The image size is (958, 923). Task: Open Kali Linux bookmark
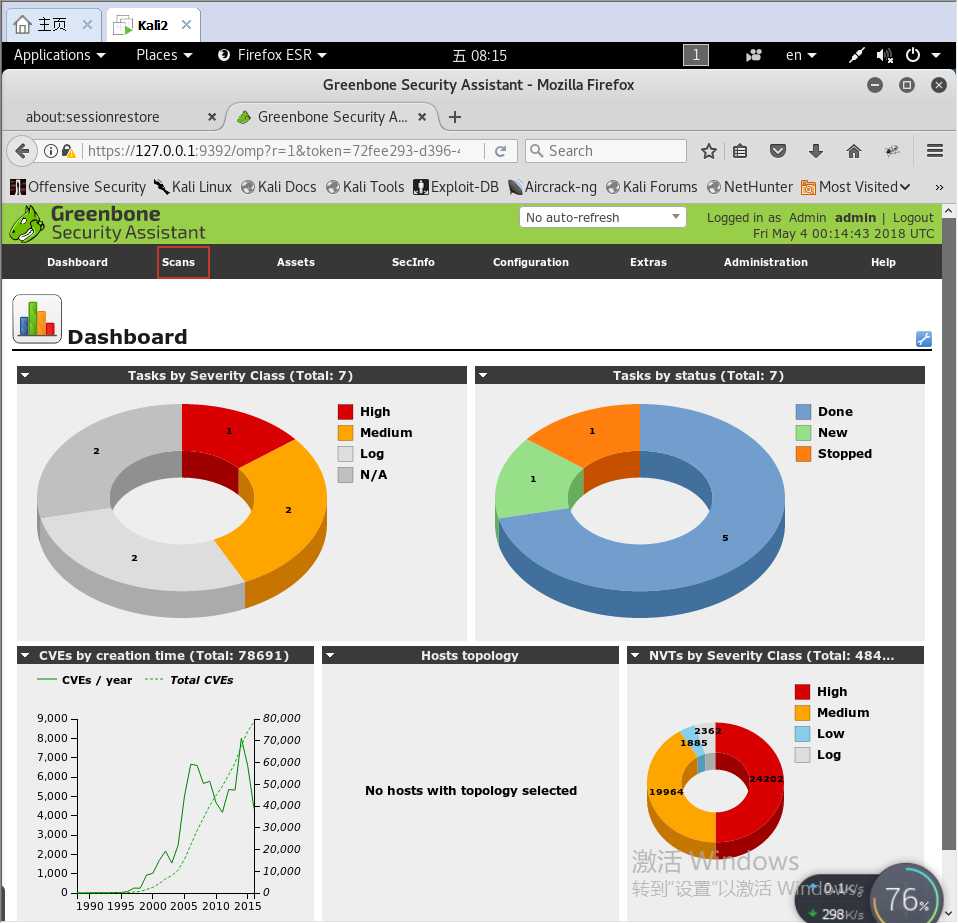coord(193,187)
